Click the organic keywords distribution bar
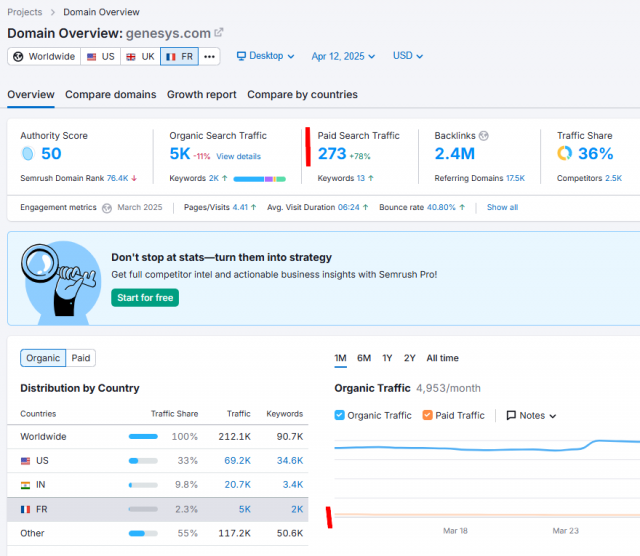 click(260, 179)
